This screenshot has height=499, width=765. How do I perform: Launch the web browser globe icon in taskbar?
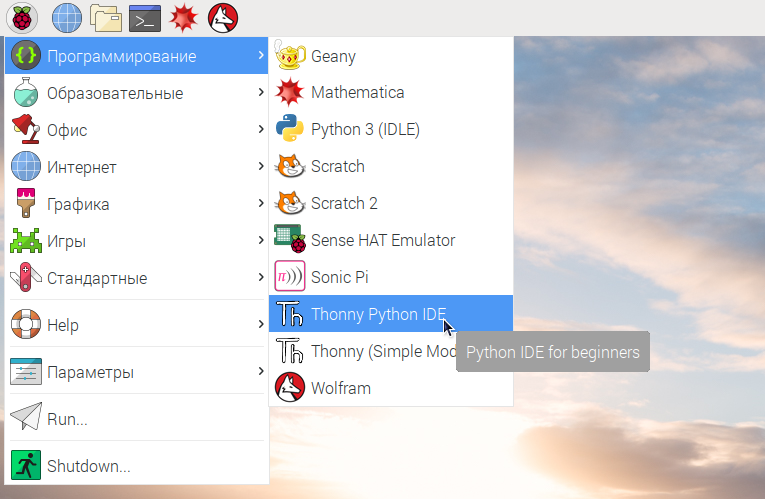pyautogui.click(x=67, y=18)
